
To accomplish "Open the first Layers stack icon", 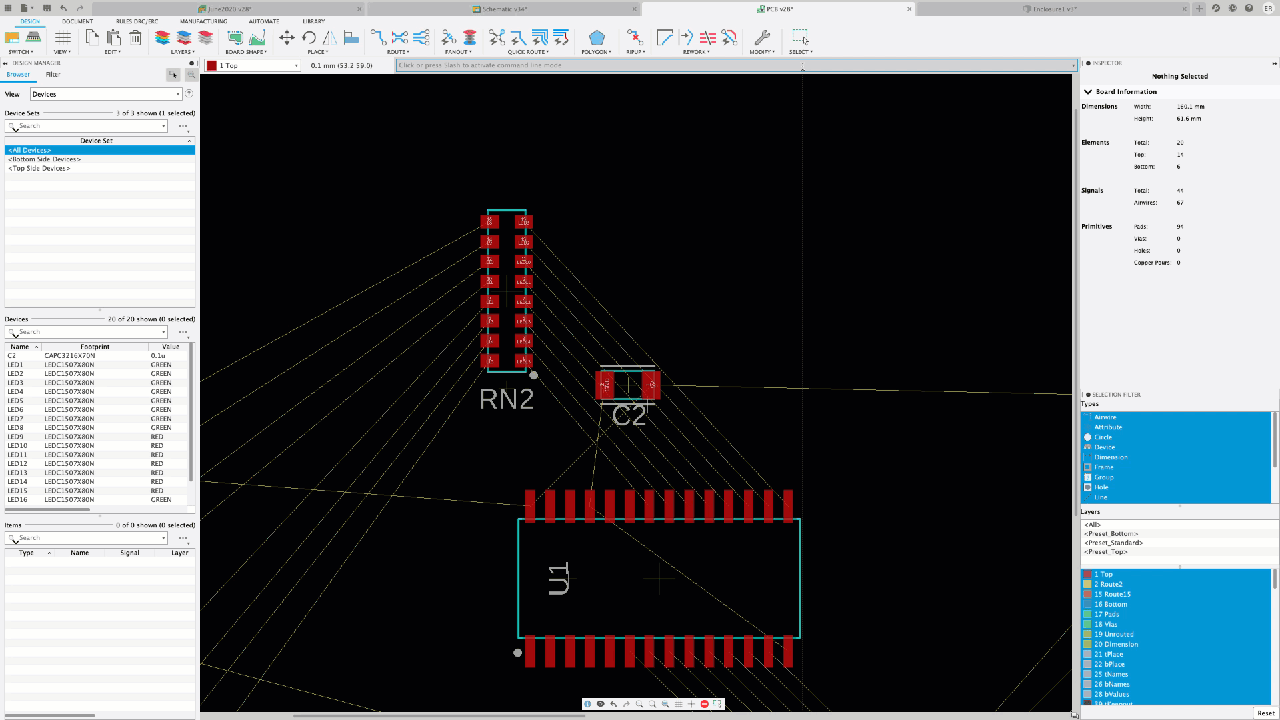I will pos(162,38).
